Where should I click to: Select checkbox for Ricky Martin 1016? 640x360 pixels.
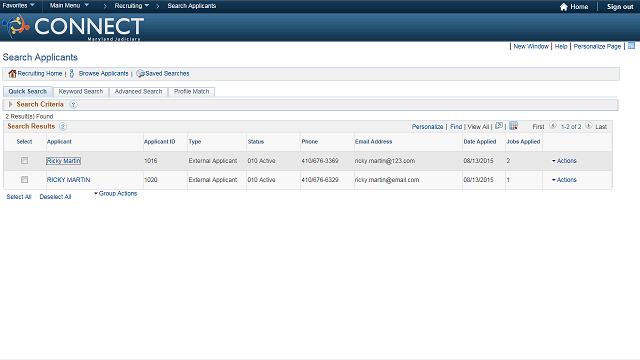coord(24,161)
